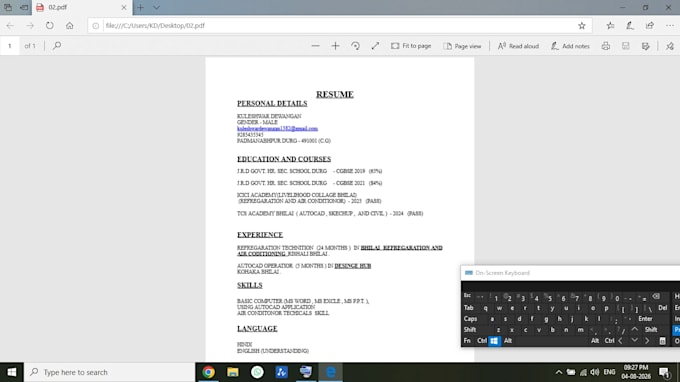Toggle Caps key on On-Screen Keyboard
This screenshot has height=382, width=680.
pos(470,319)
